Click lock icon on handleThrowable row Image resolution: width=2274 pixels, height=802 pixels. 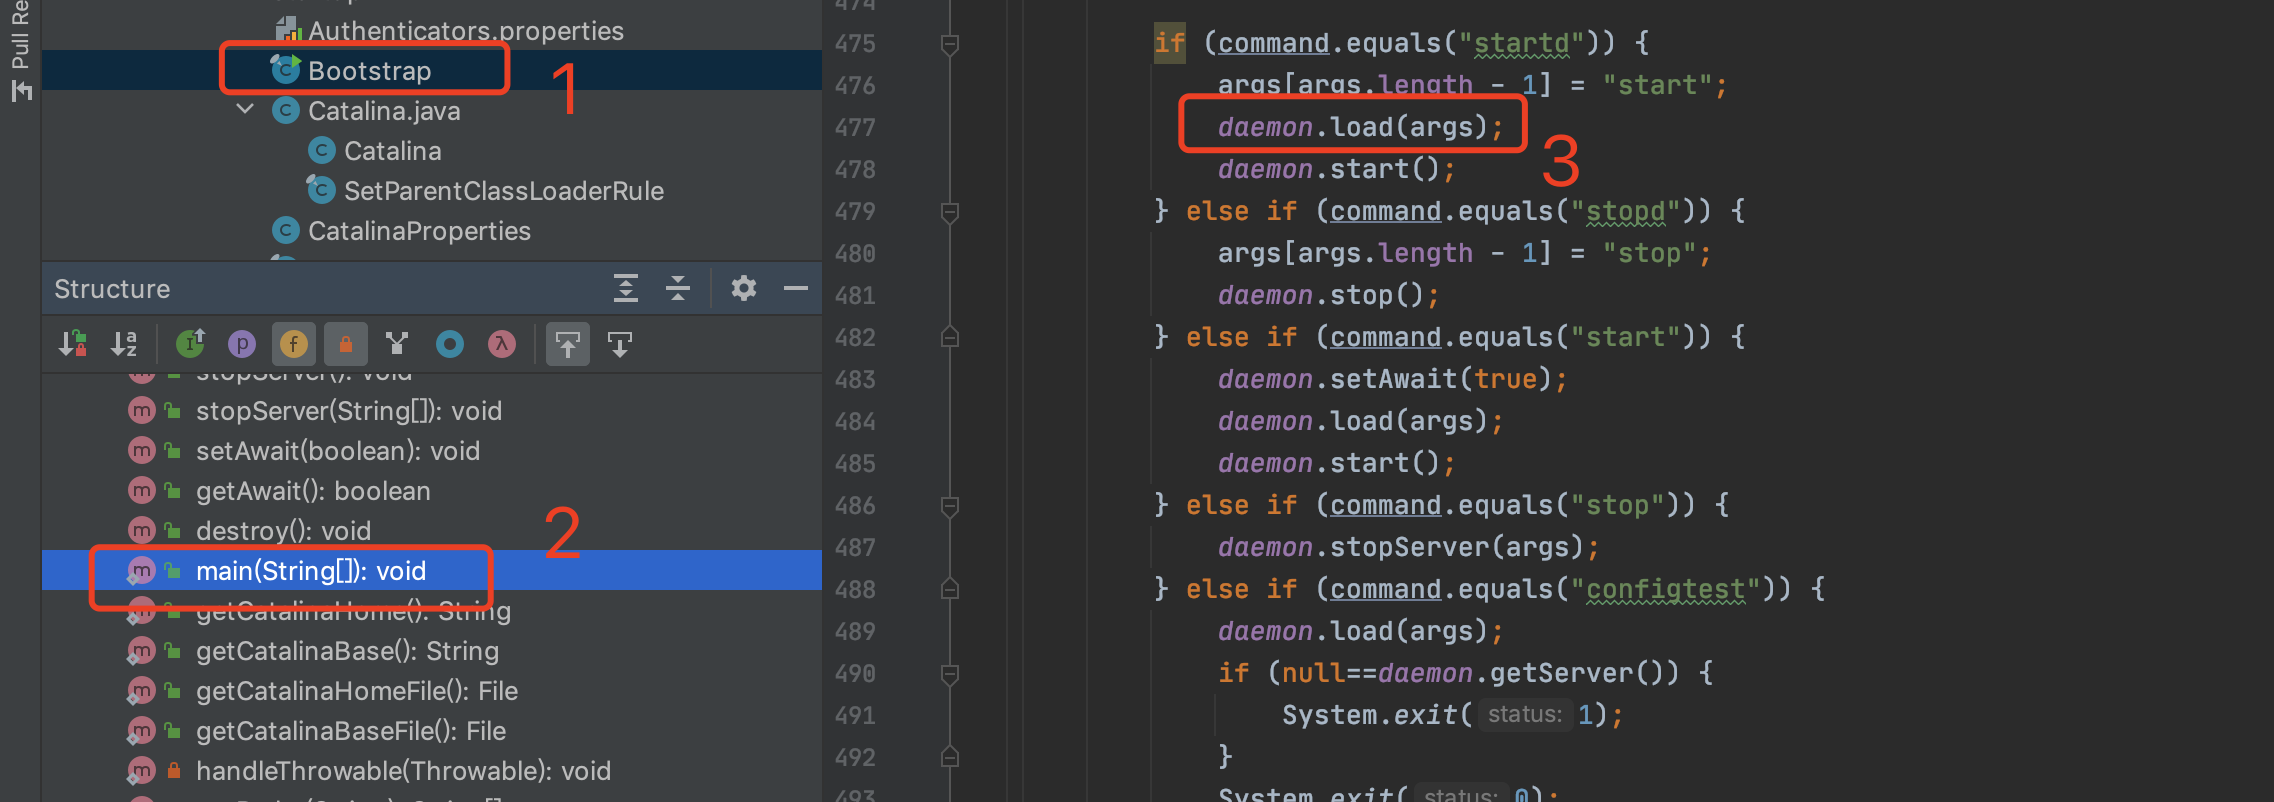tap(174, 771)
